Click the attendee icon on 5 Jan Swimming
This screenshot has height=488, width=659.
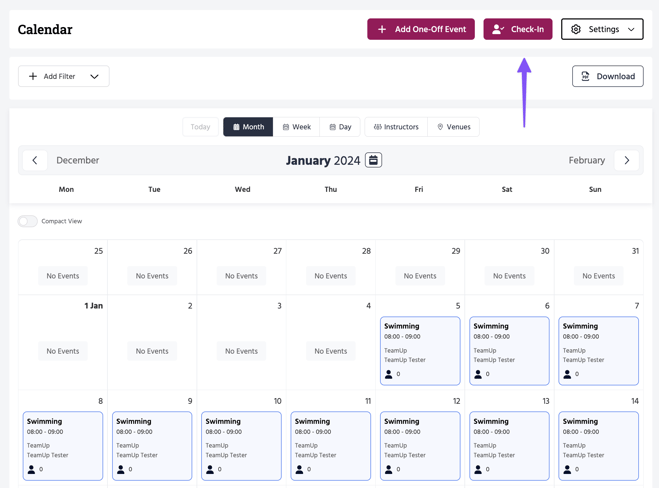(389, 374)
